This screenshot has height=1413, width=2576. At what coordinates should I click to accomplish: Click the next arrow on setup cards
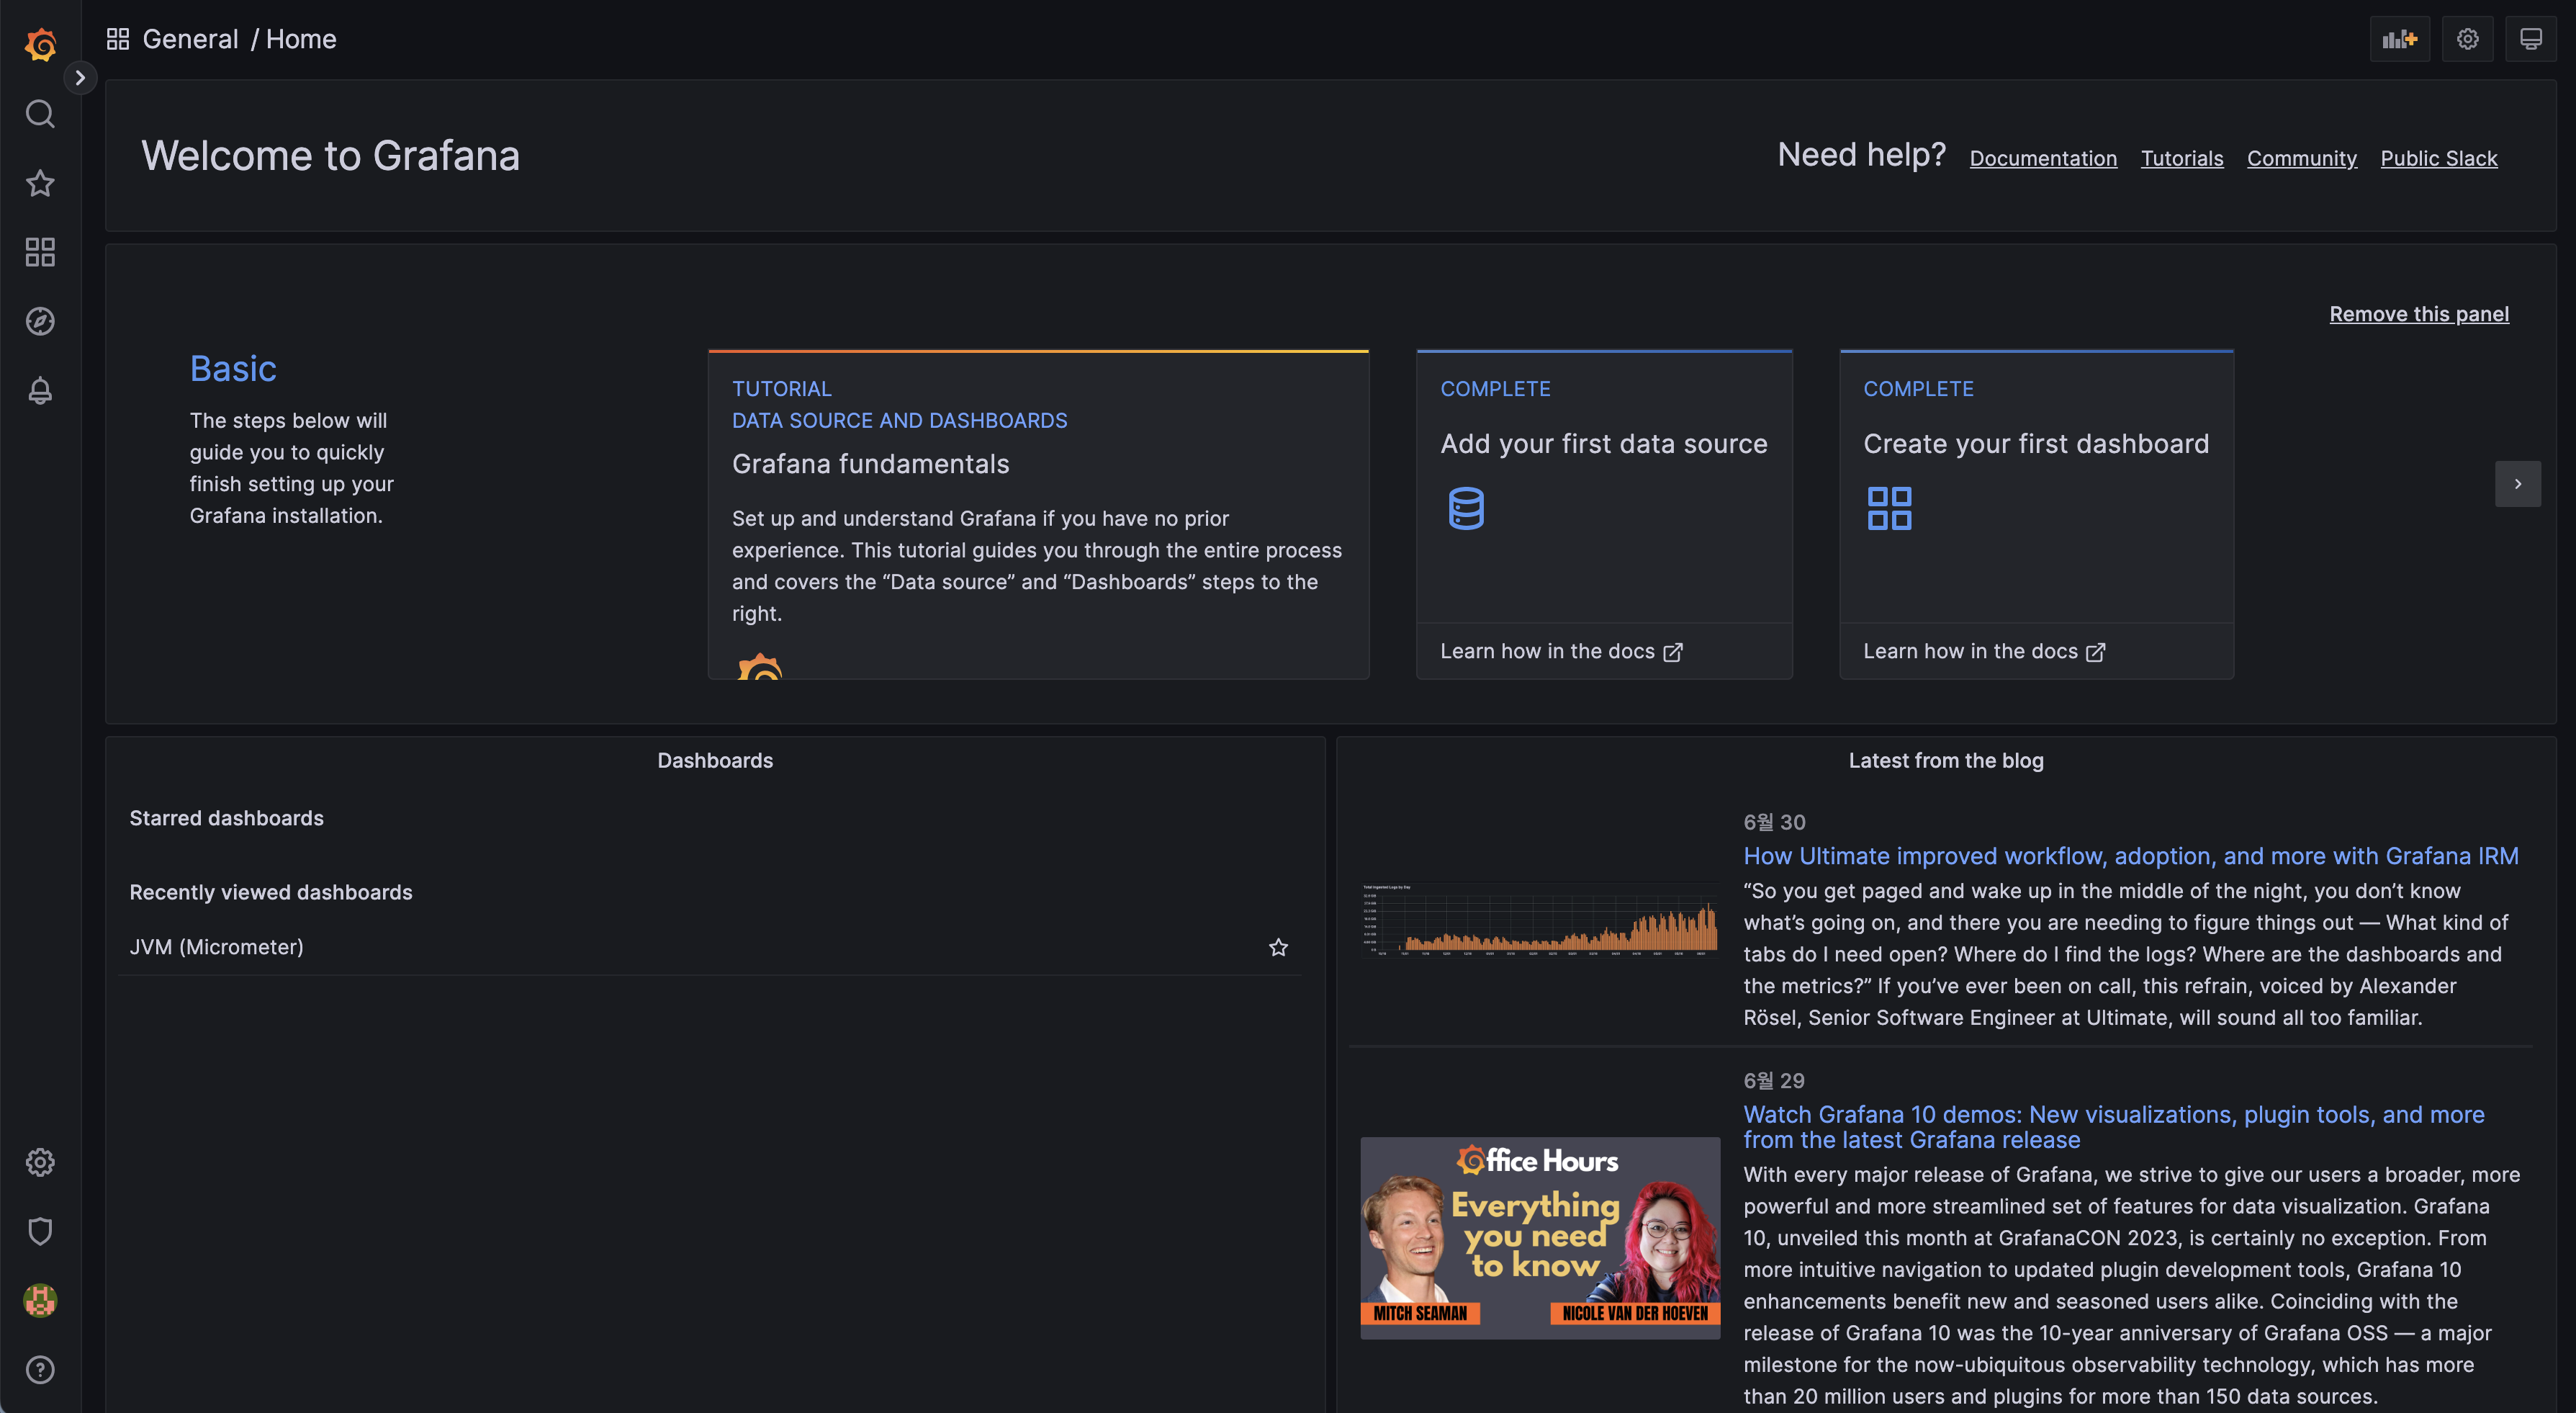coord(2517,484)
